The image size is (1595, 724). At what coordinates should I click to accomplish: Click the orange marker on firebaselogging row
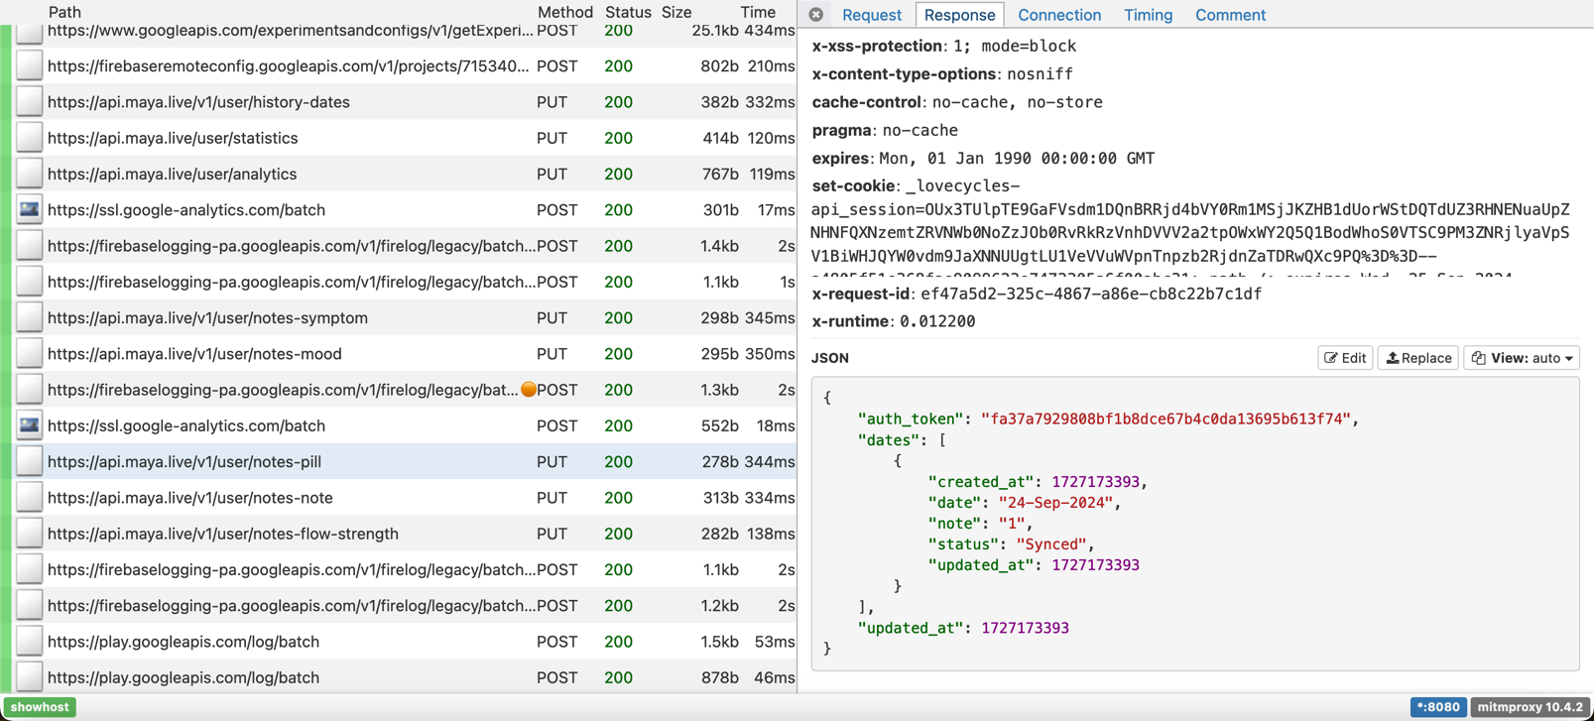coord(528,390)
